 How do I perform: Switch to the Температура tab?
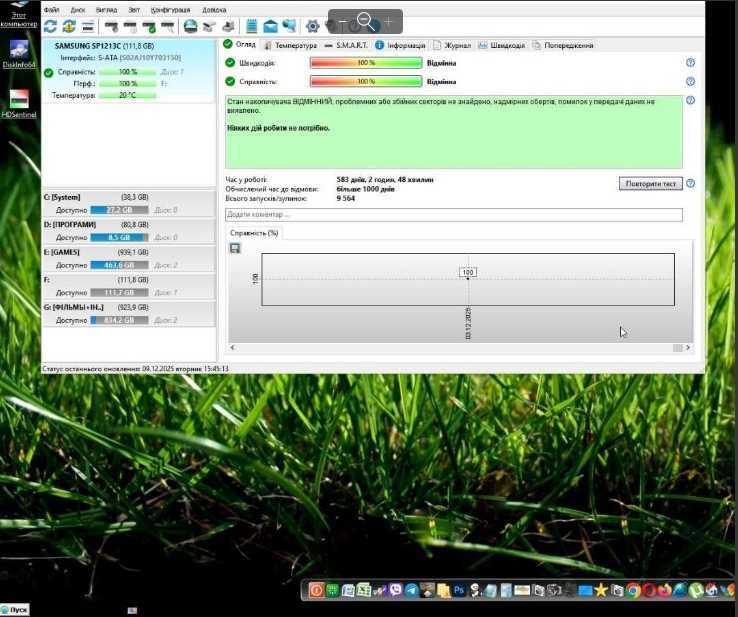point(290,45)
